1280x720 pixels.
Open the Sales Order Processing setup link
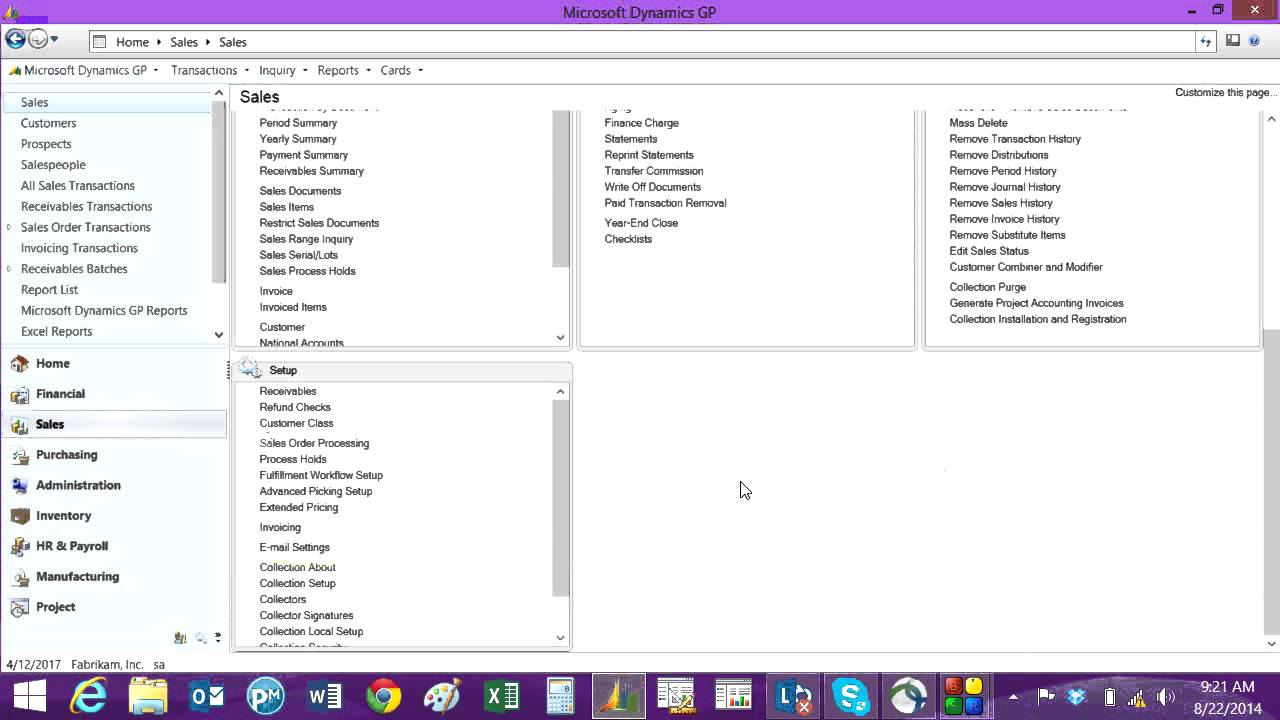coord(314,443)
